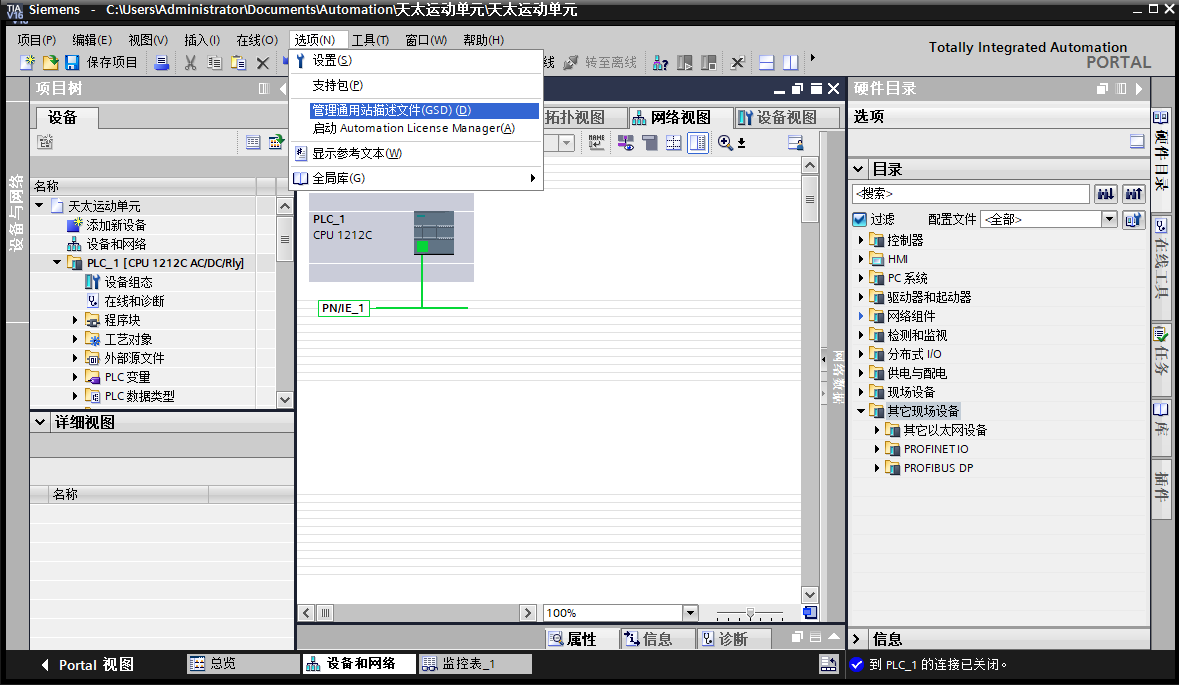Expand the 网络组件 catalog folder
The image size is (1179, 685).
click(861, 316)
